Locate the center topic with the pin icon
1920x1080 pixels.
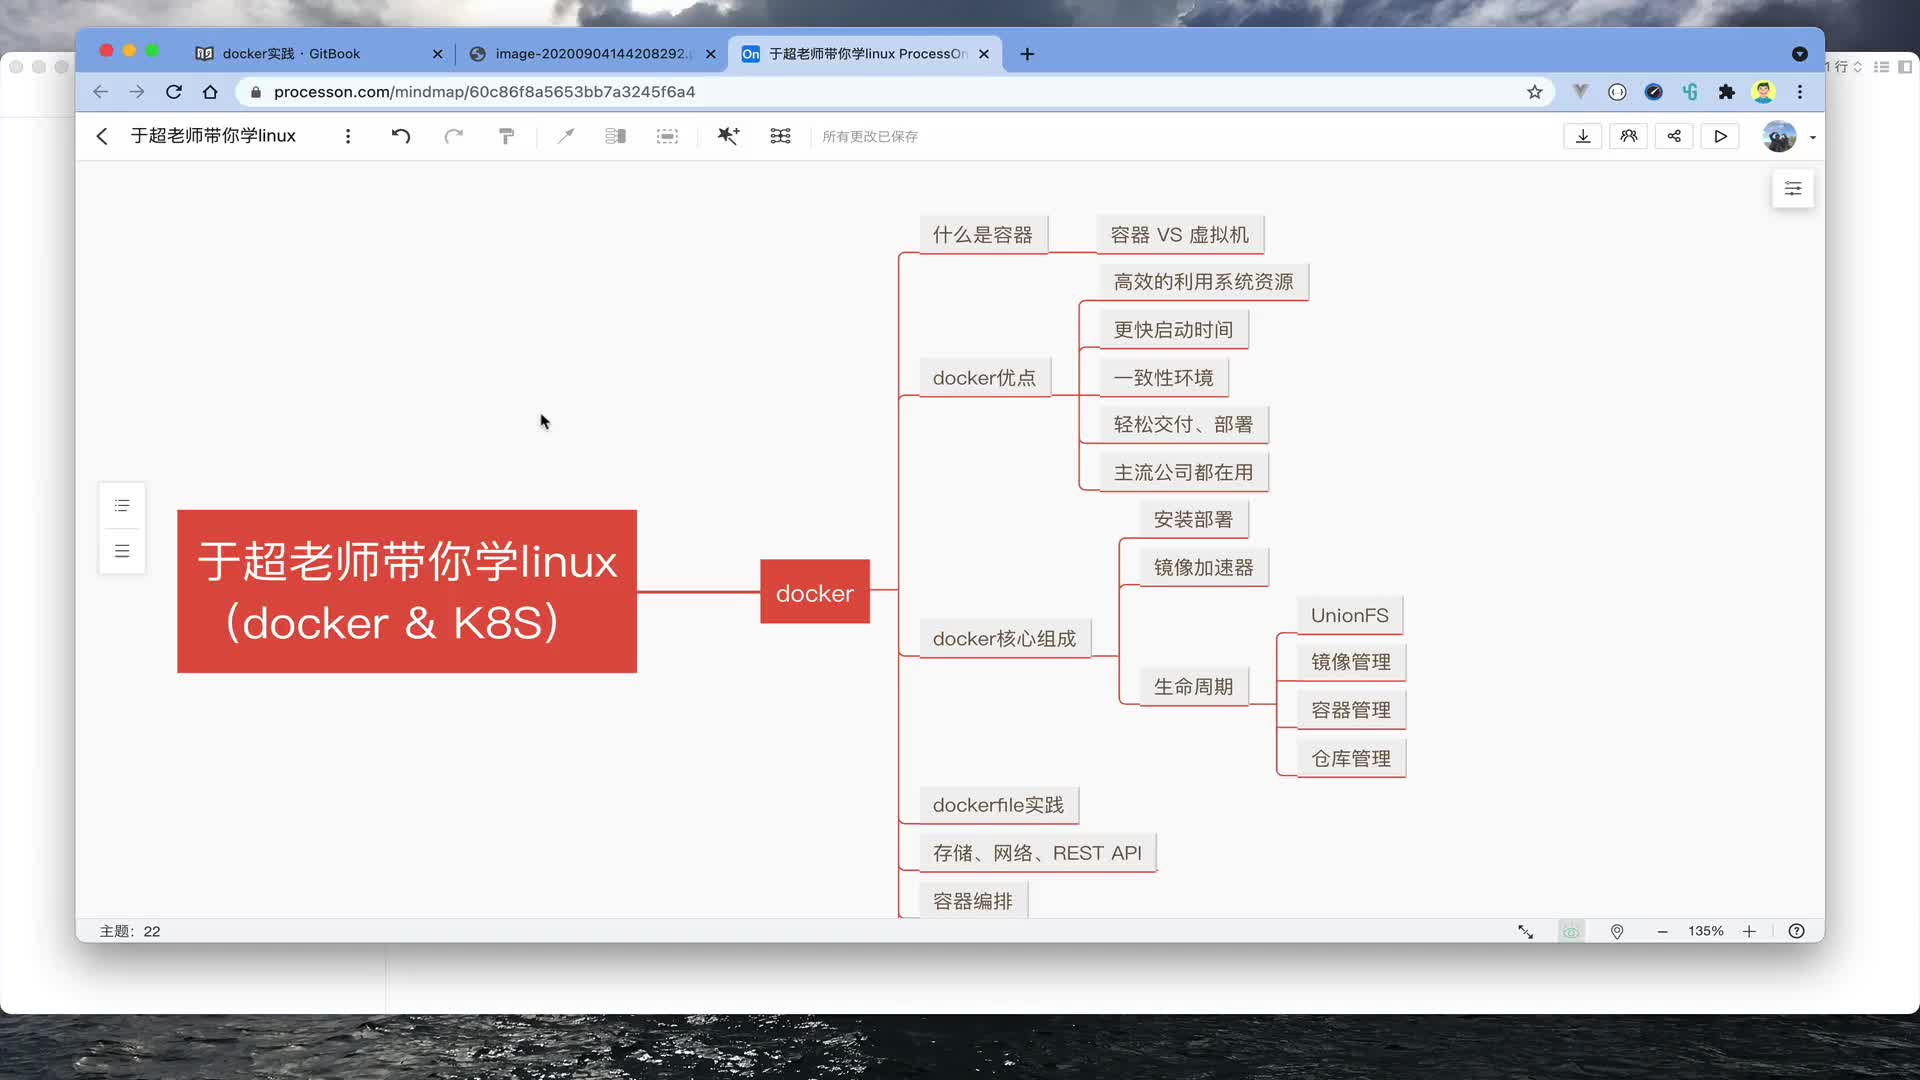(1617, 931)
